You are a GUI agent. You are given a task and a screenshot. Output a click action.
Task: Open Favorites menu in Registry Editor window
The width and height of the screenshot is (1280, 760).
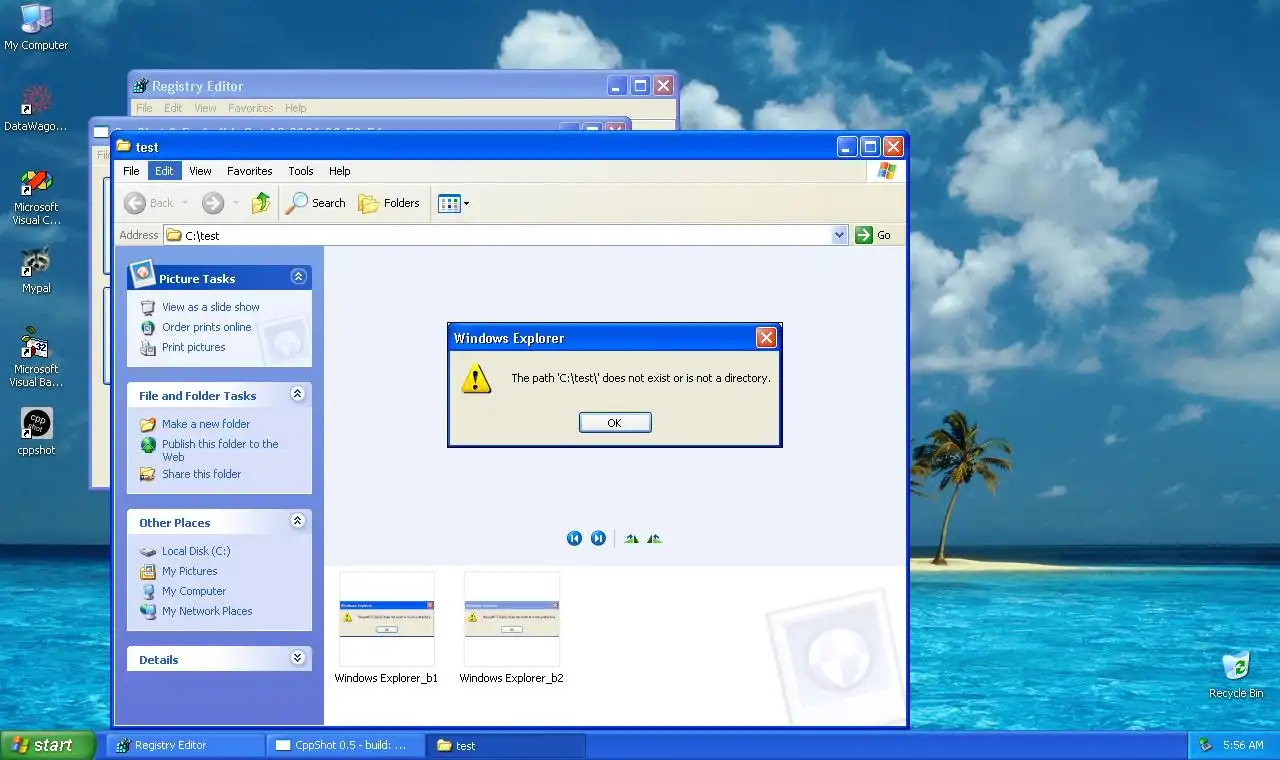[x=250, y=108]
